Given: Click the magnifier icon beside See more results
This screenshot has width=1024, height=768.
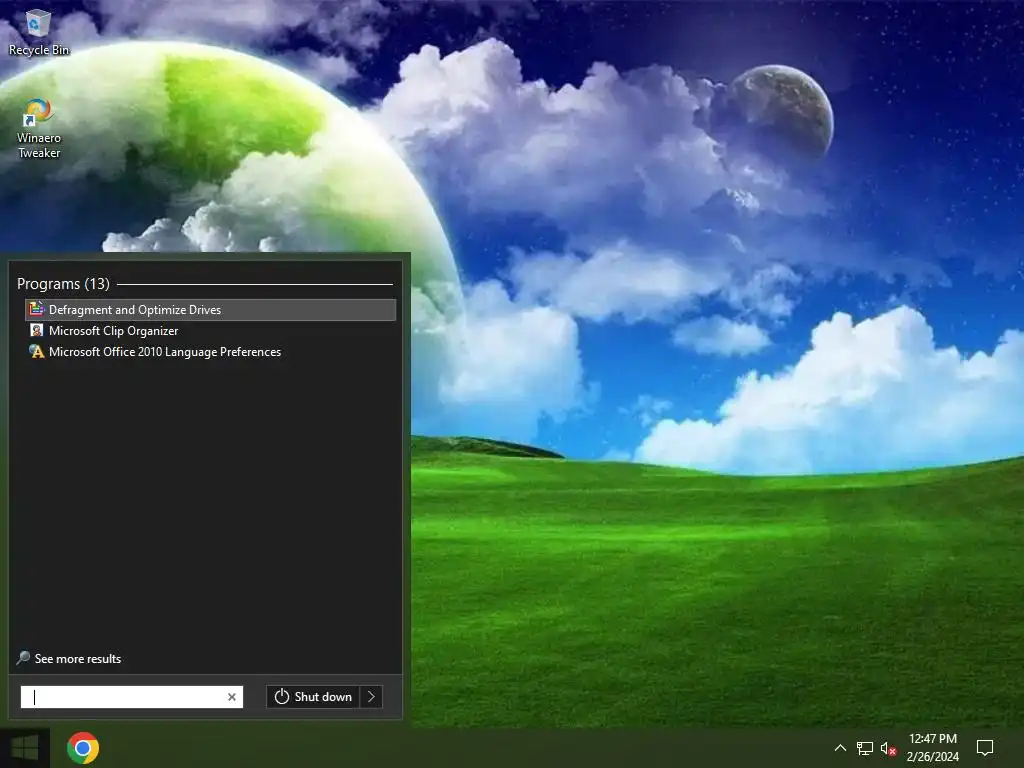Looking at the screenshot, I should point(23,658).
